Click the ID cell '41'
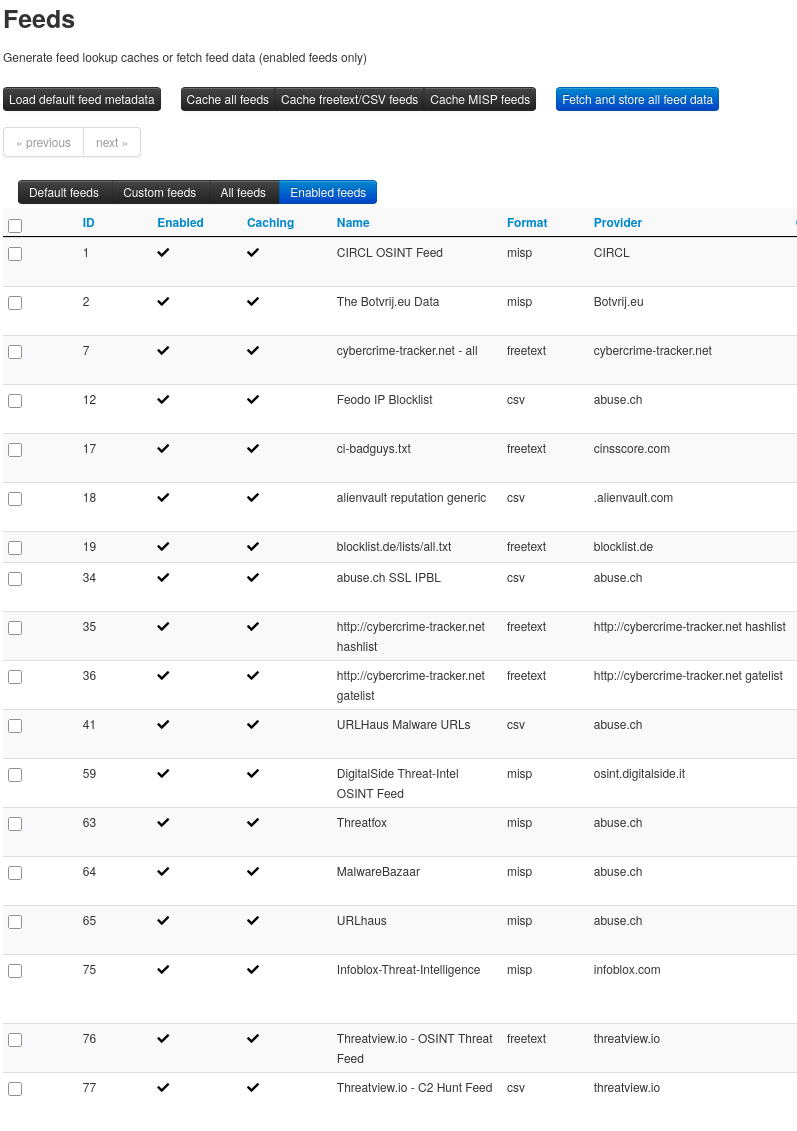The height and width of the screenshot is (1131, 797). tap(89, 725)
